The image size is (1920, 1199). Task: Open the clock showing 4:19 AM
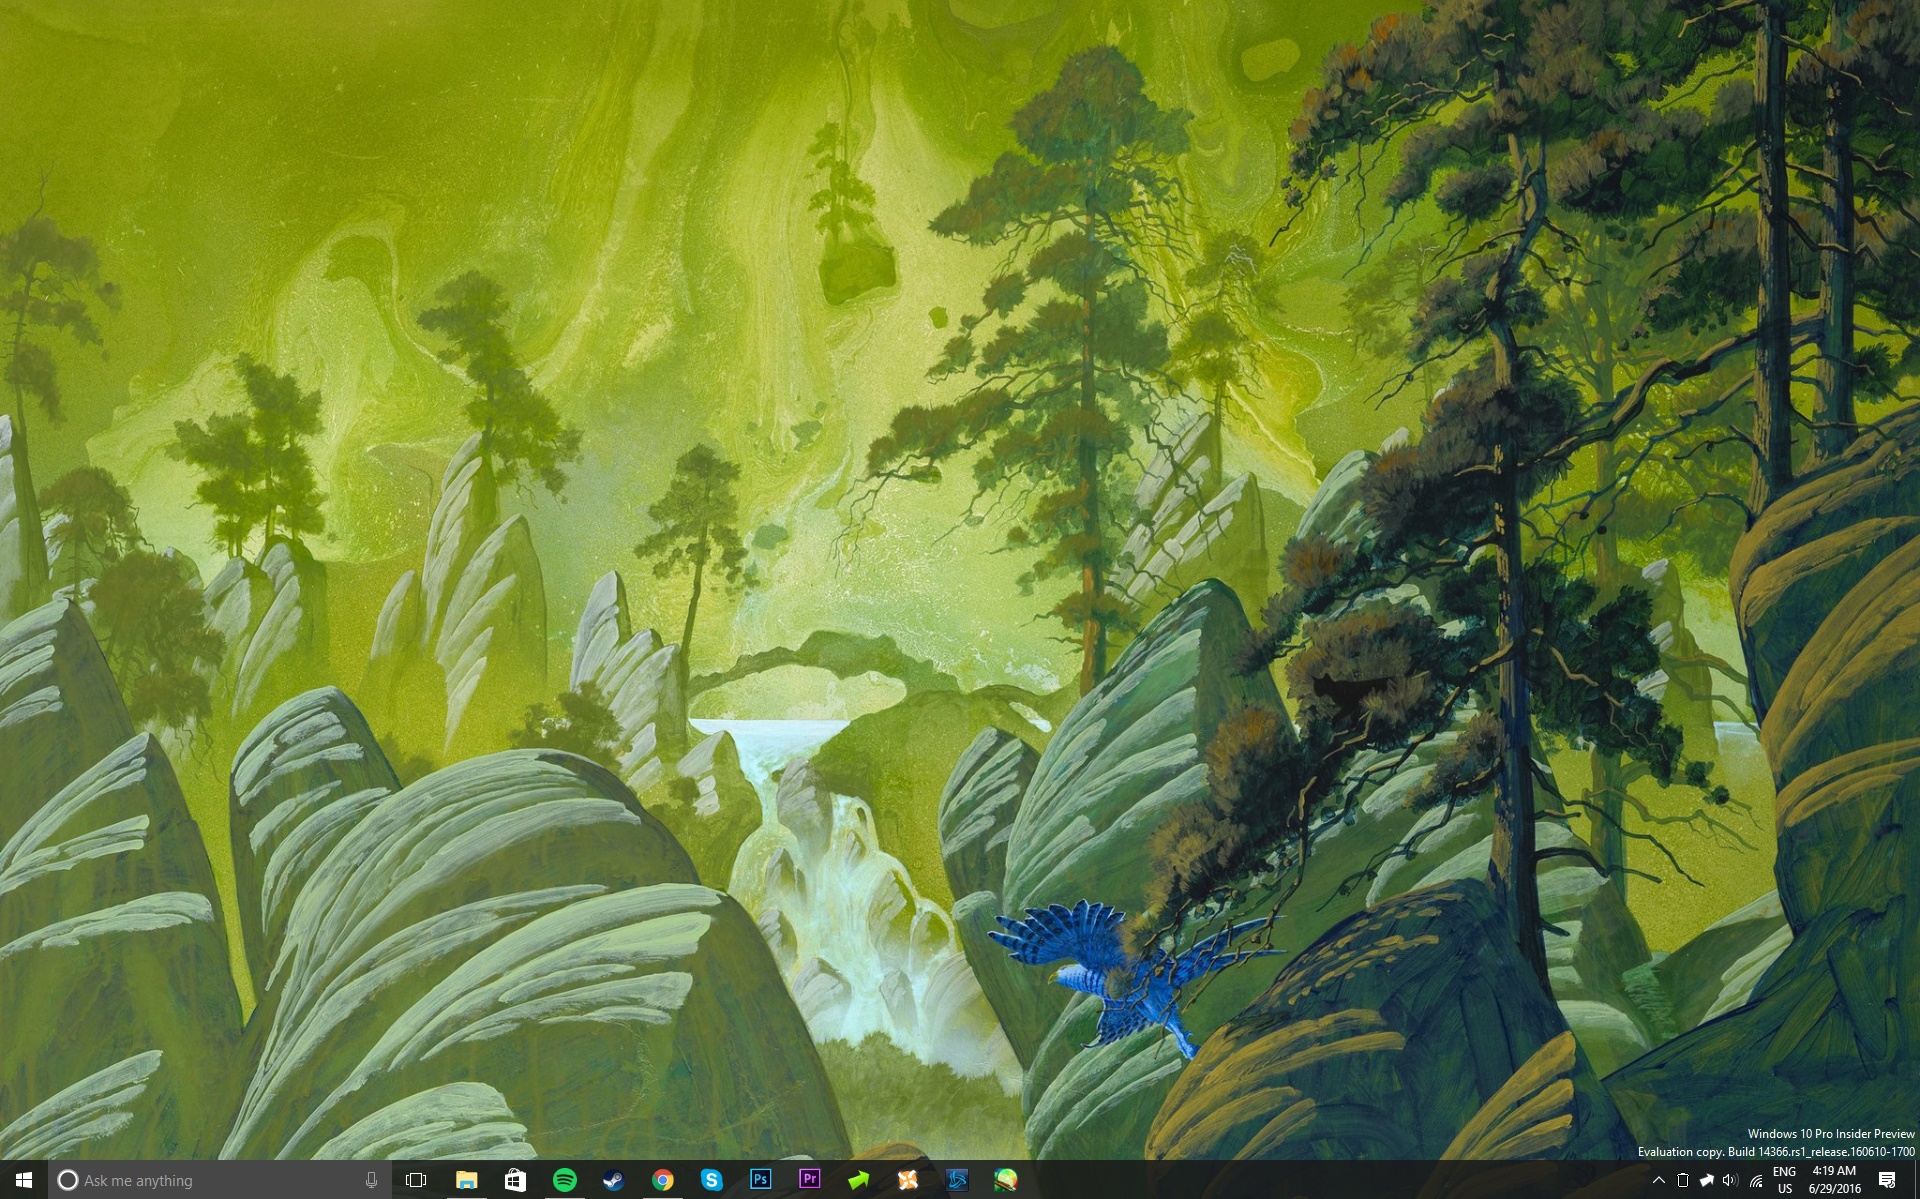click(1834, 1180)
